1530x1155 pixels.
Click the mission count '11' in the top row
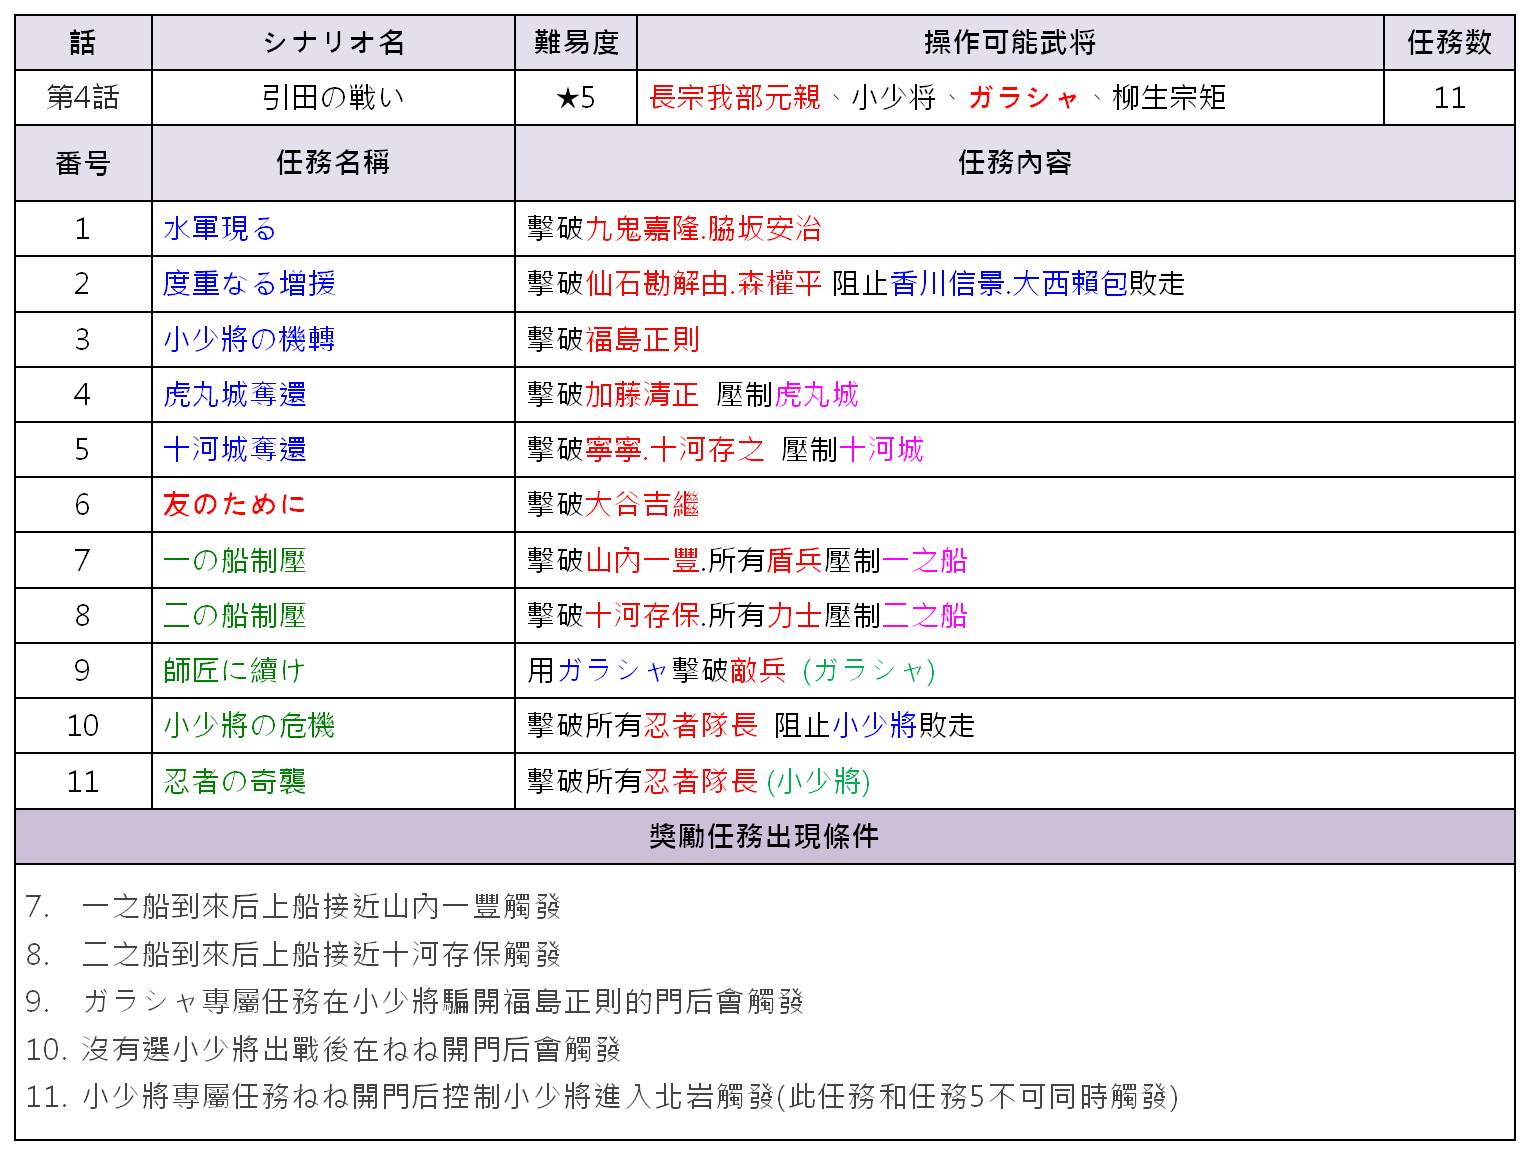point(1449,98)
